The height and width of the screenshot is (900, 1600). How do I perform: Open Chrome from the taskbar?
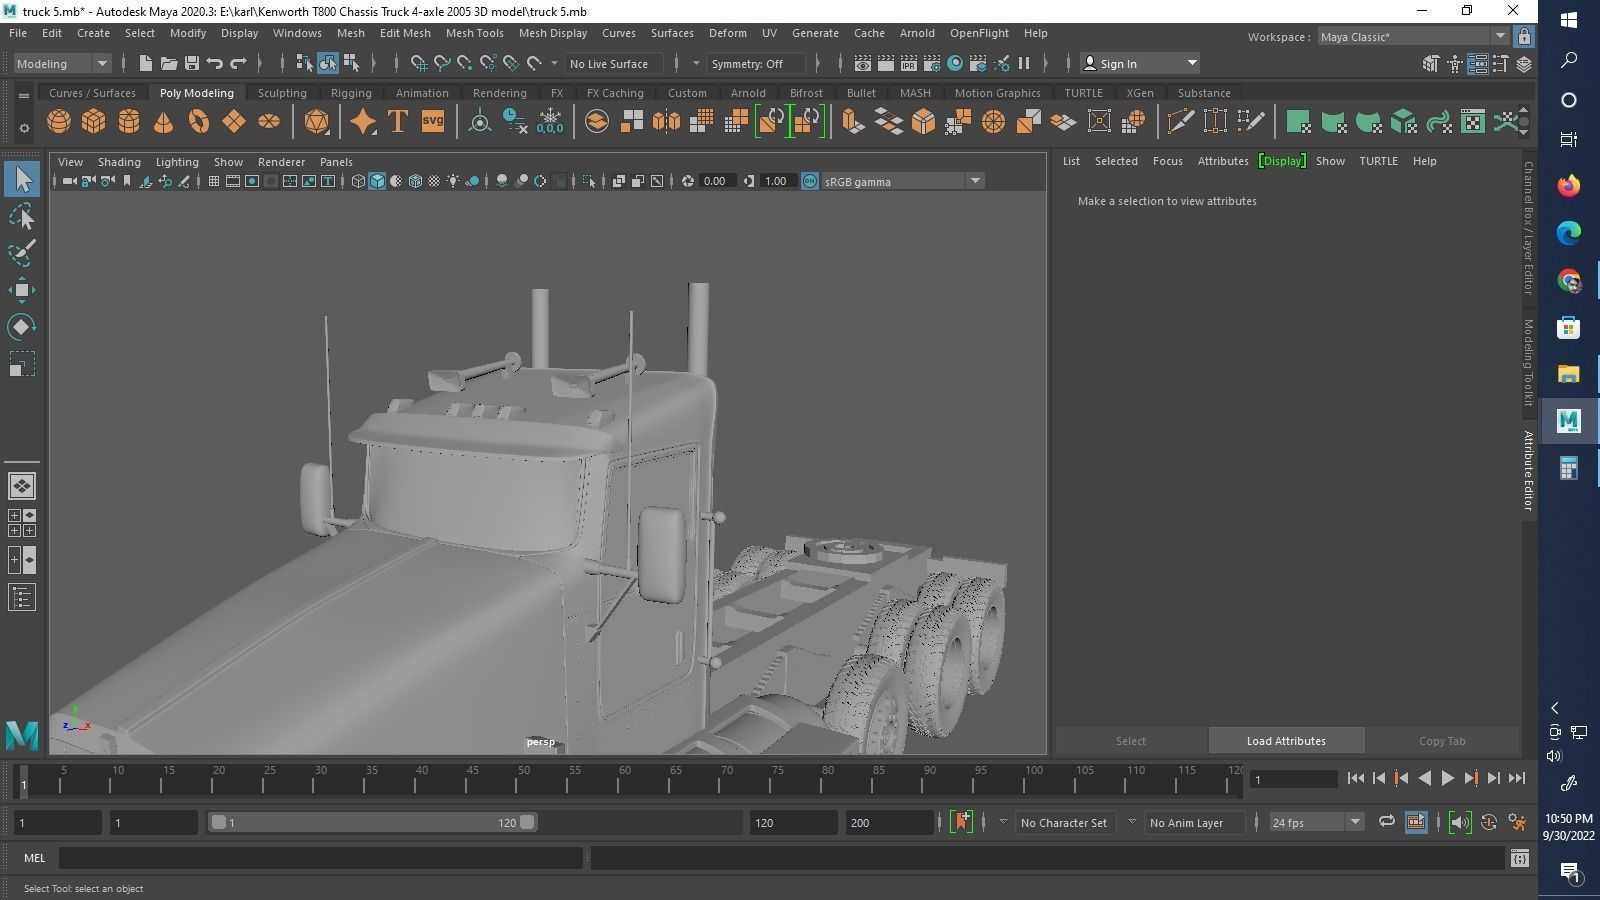point(1568,281)
